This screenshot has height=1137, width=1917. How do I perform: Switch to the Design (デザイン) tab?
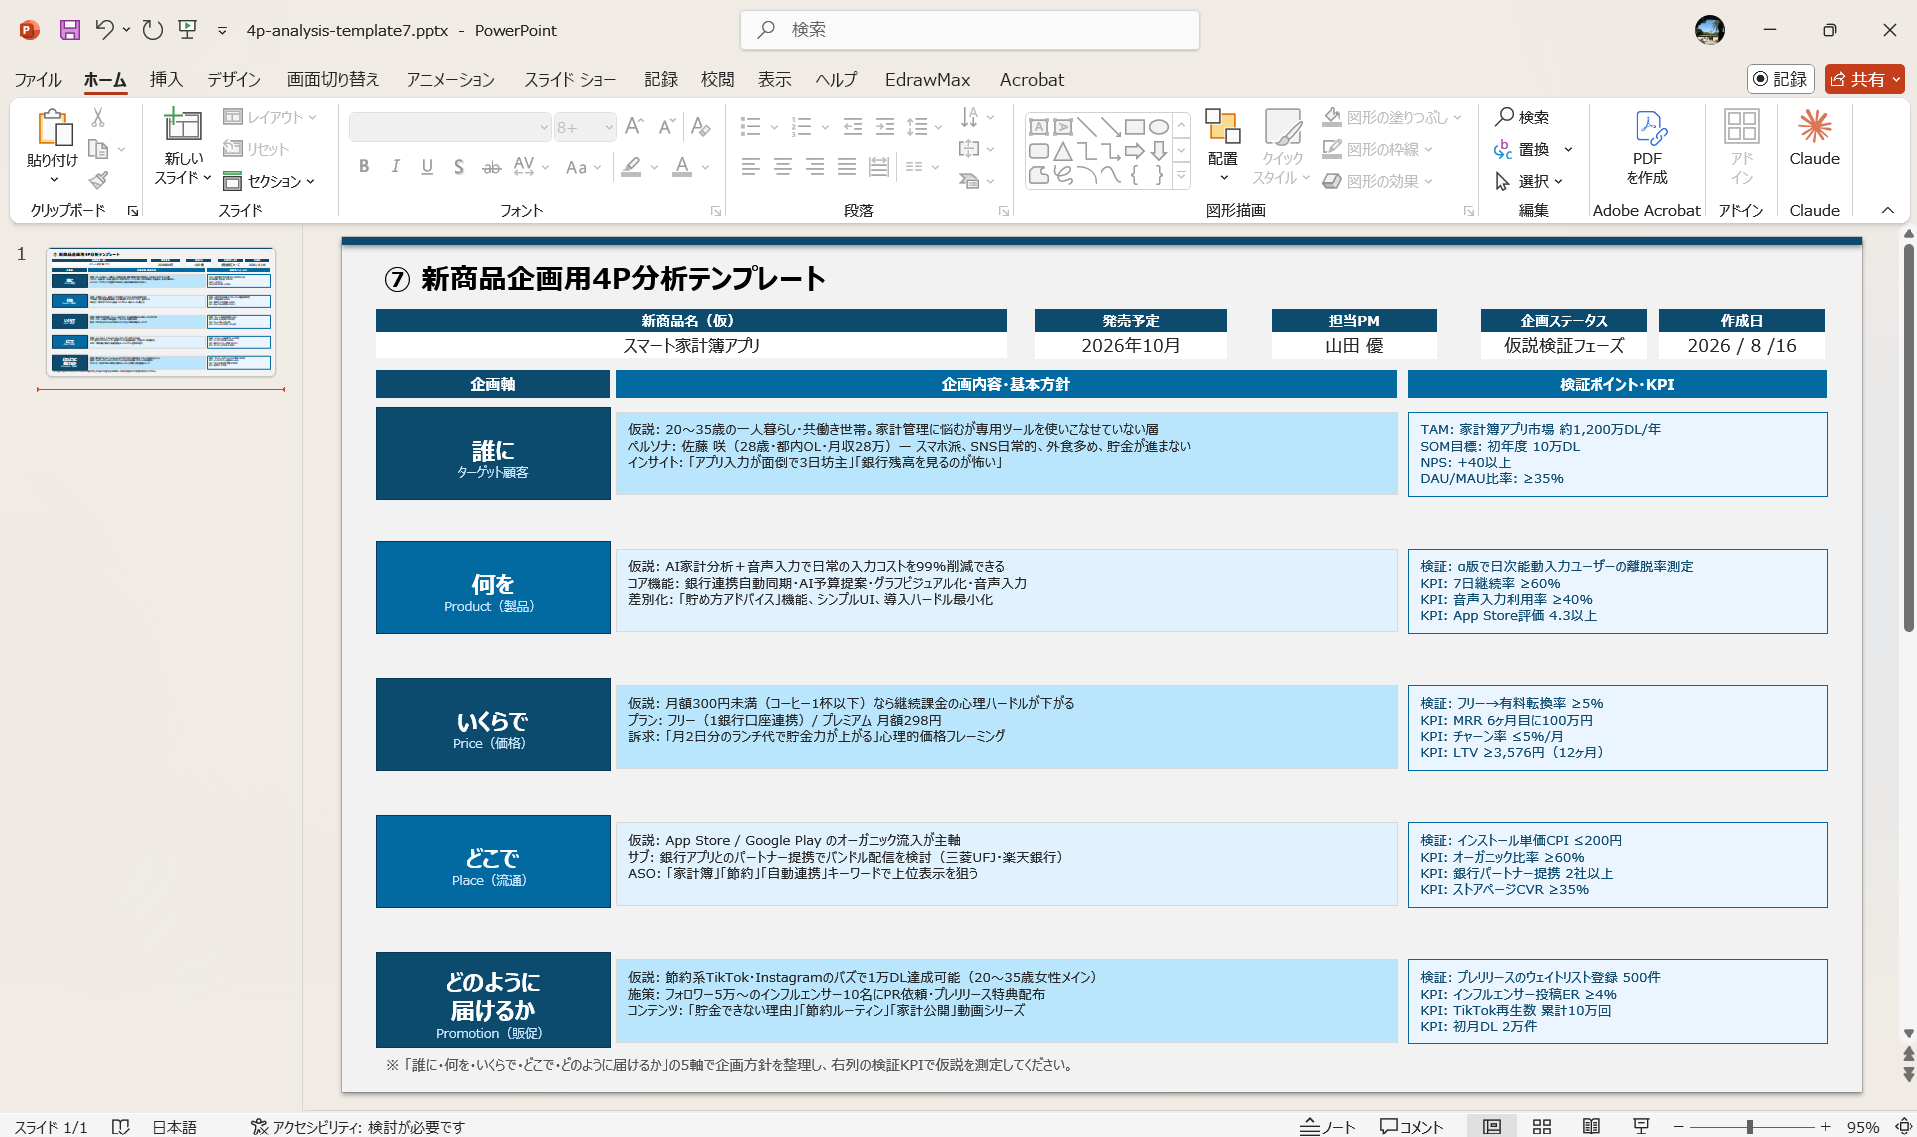[x=234, y=80]
